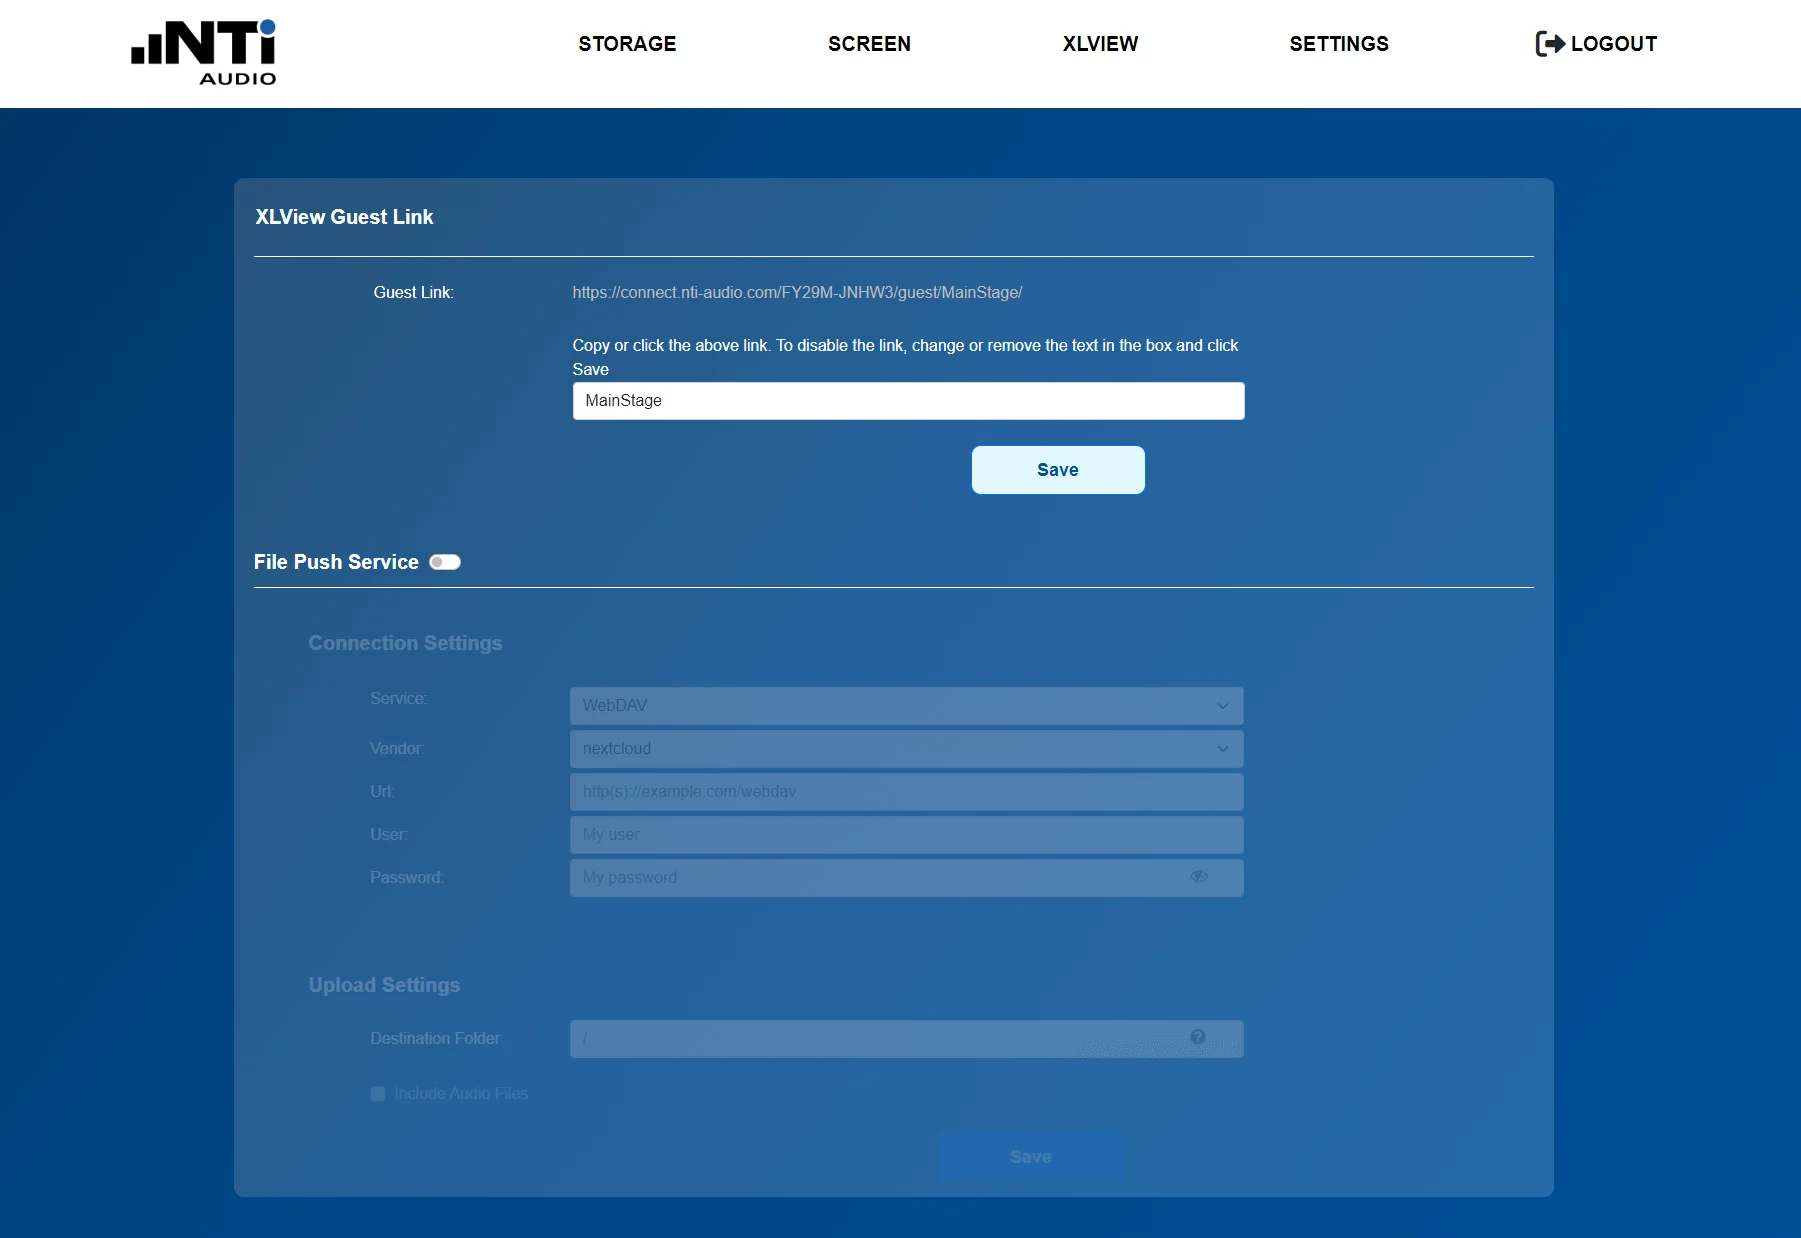
Task: Select the XLVIEW navigation item
Action: [x=1100, y=44]
